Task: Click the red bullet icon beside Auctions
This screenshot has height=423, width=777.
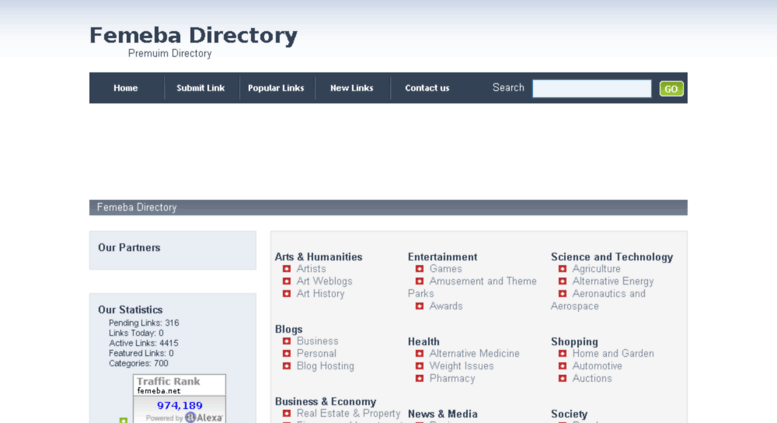Action: (x=562, y=378)
